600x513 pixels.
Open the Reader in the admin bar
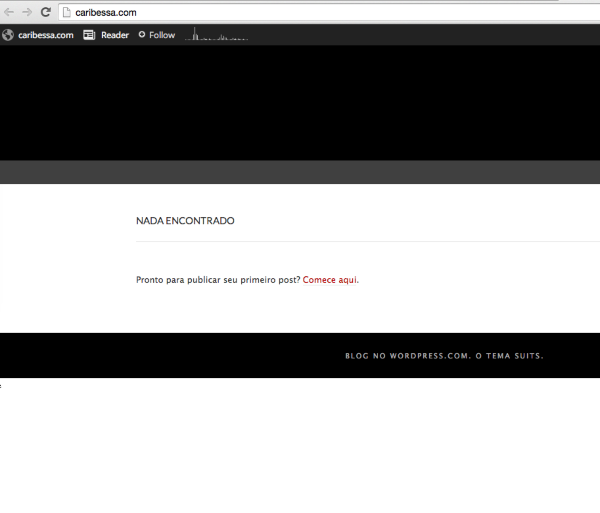pyautogui.click(x=115, y=35)
